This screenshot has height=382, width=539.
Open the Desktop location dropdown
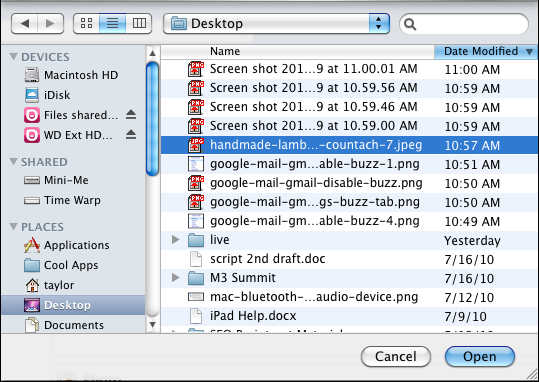[276, 23]
